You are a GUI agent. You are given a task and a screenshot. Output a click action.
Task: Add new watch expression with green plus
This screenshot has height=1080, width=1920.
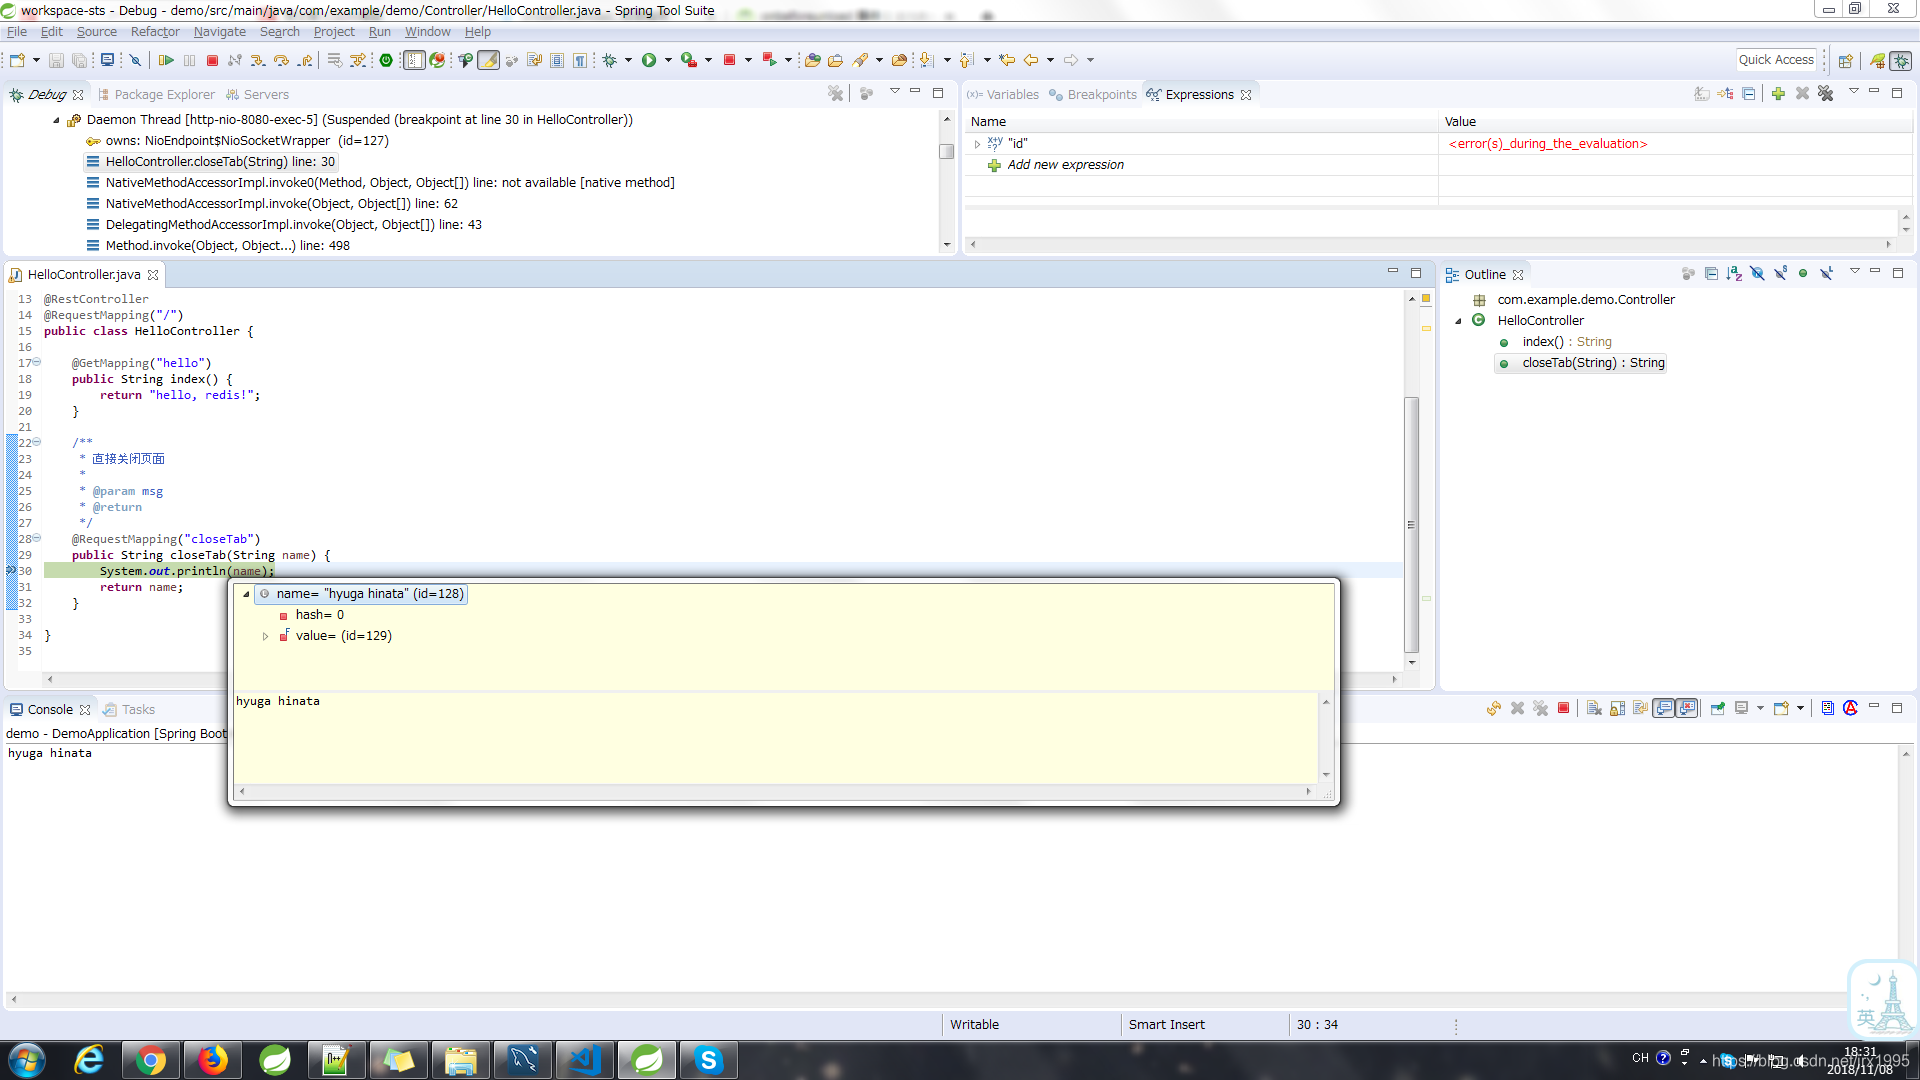click(1778, 94)
